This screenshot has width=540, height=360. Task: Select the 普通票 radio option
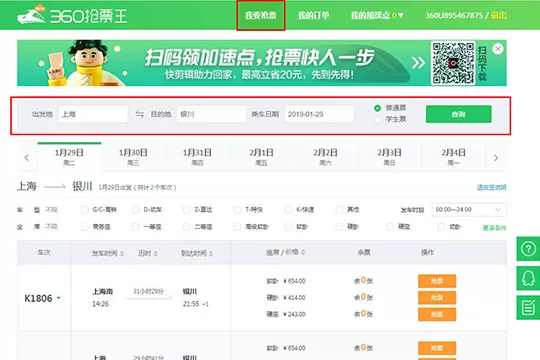[x=377, y=108]
